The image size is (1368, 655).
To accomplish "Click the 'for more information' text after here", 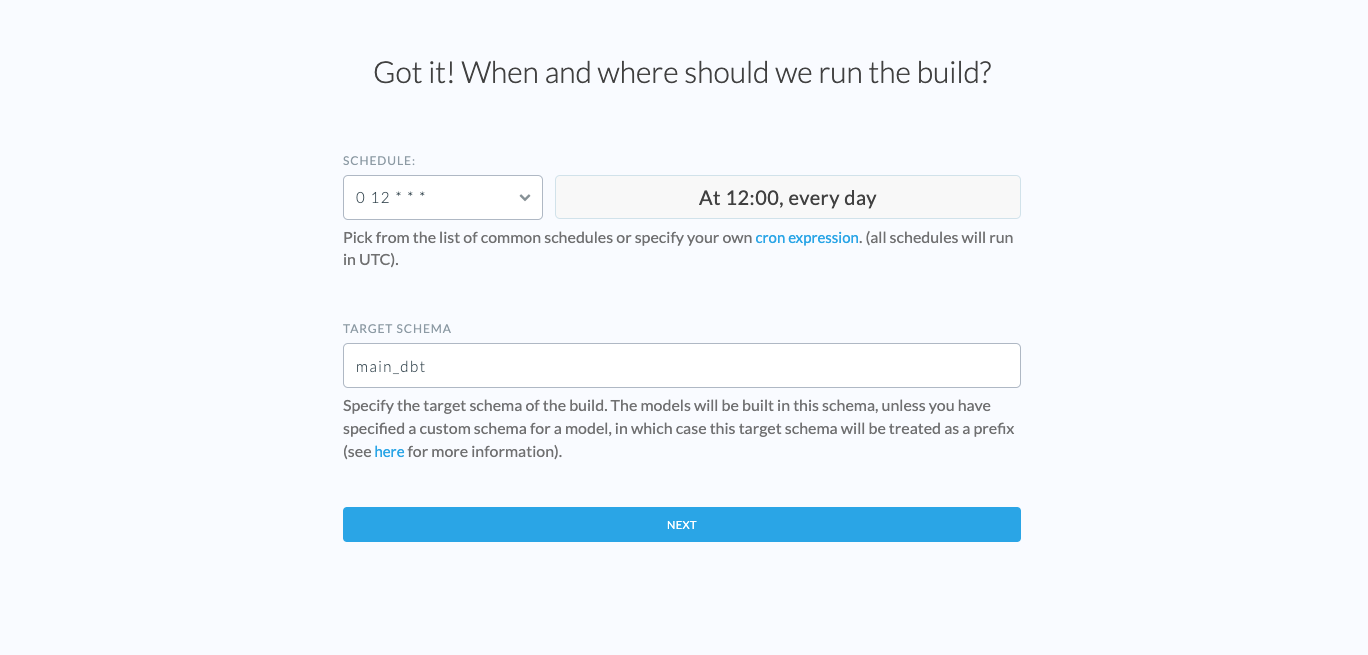I will coord(484,452).
